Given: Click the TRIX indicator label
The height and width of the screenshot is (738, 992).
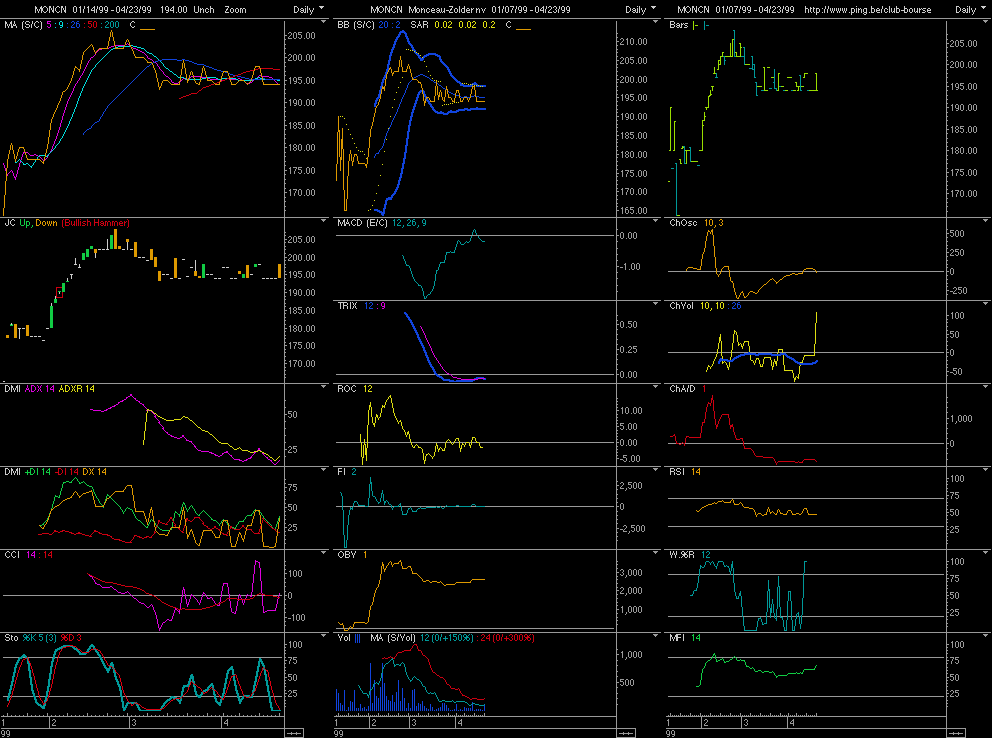Looking at the screenshot, I should point(347,306).
